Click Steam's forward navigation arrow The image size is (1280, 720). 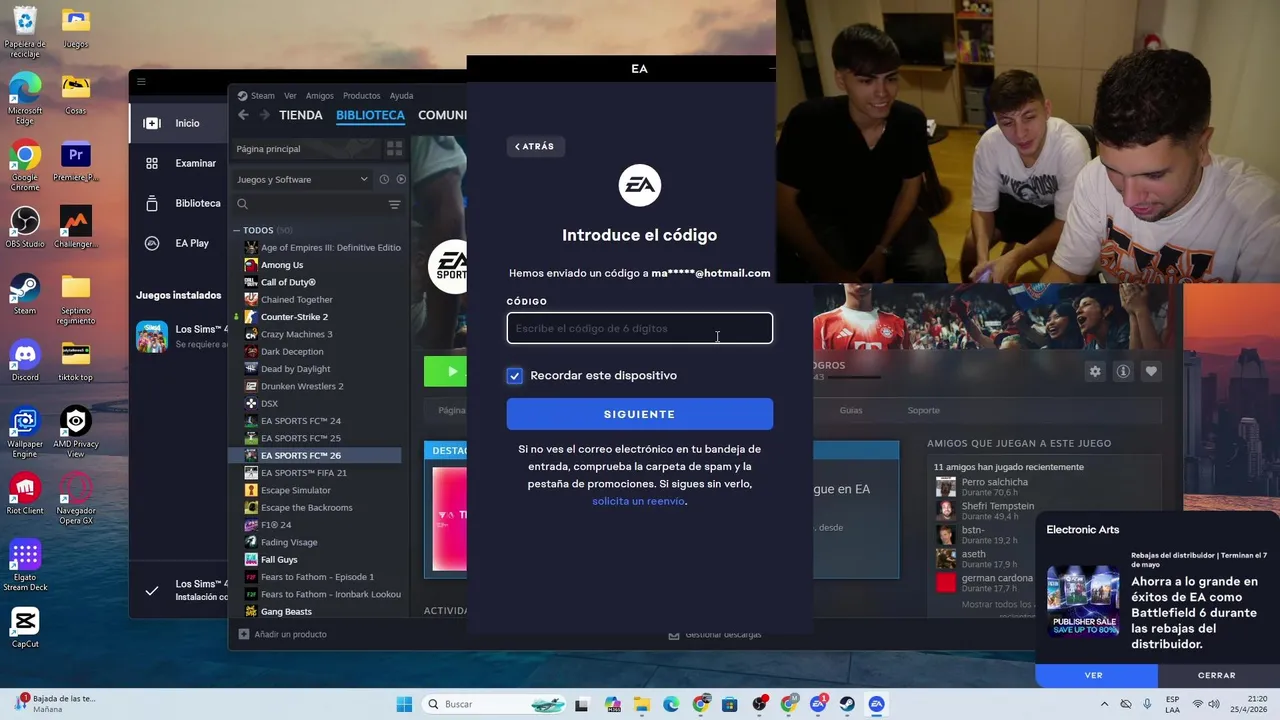264,115
